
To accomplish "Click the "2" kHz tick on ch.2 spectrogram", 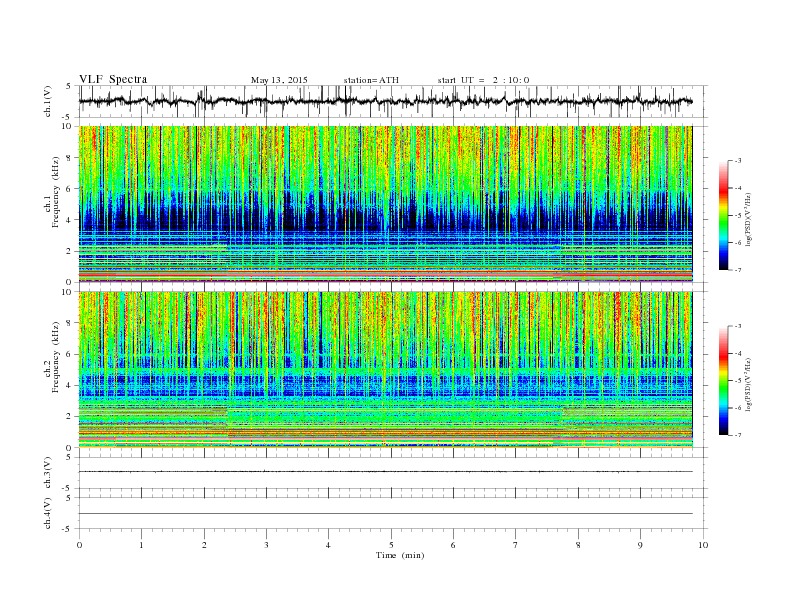I will (70, 417).
